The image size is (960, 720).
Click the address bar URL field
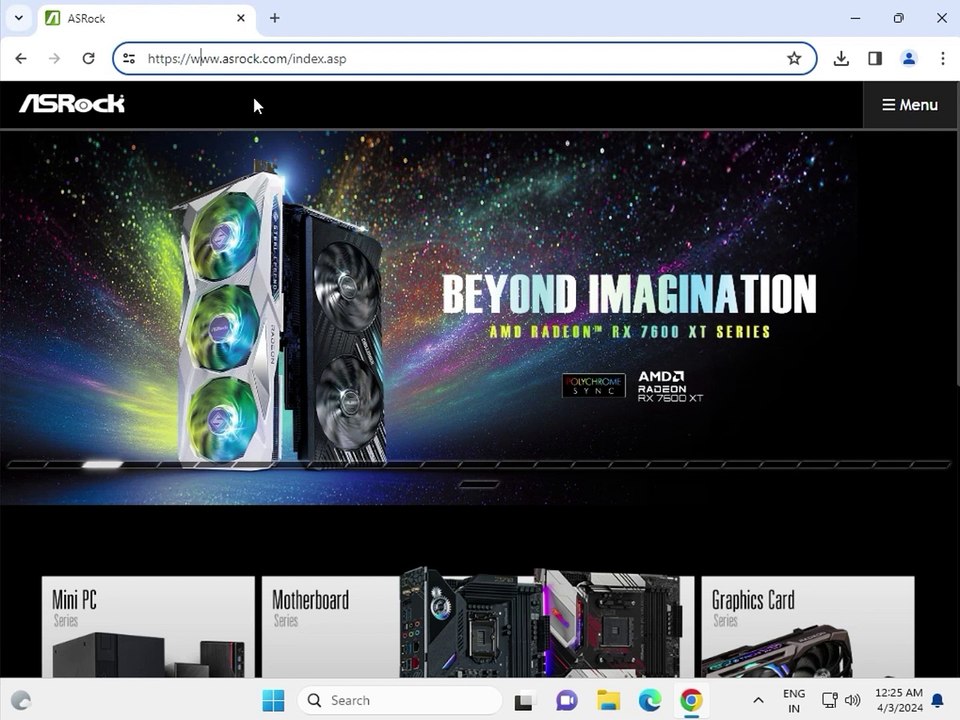tap(464, 59)
